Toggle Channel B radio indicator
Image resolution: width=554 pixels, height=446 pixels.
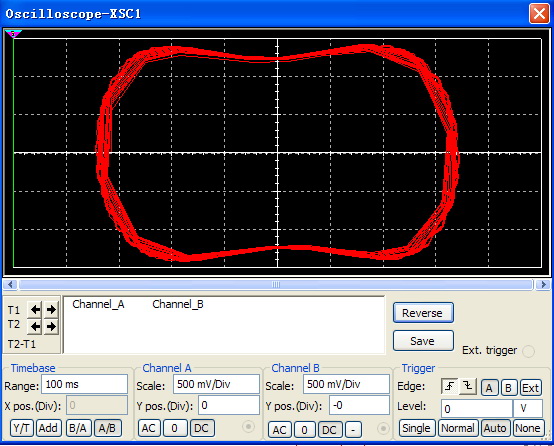383,429
